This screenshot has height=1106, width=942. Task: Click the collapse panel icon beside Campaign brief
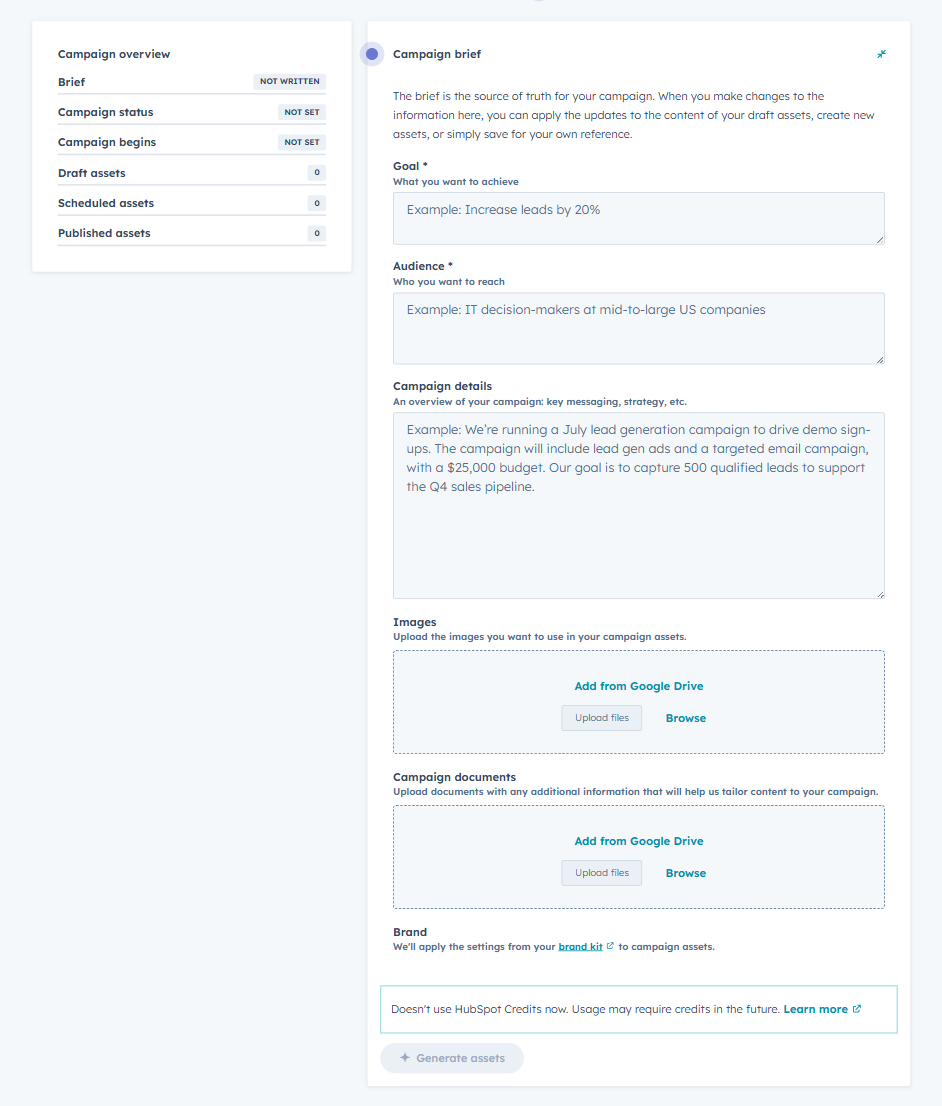click(881, 54)
